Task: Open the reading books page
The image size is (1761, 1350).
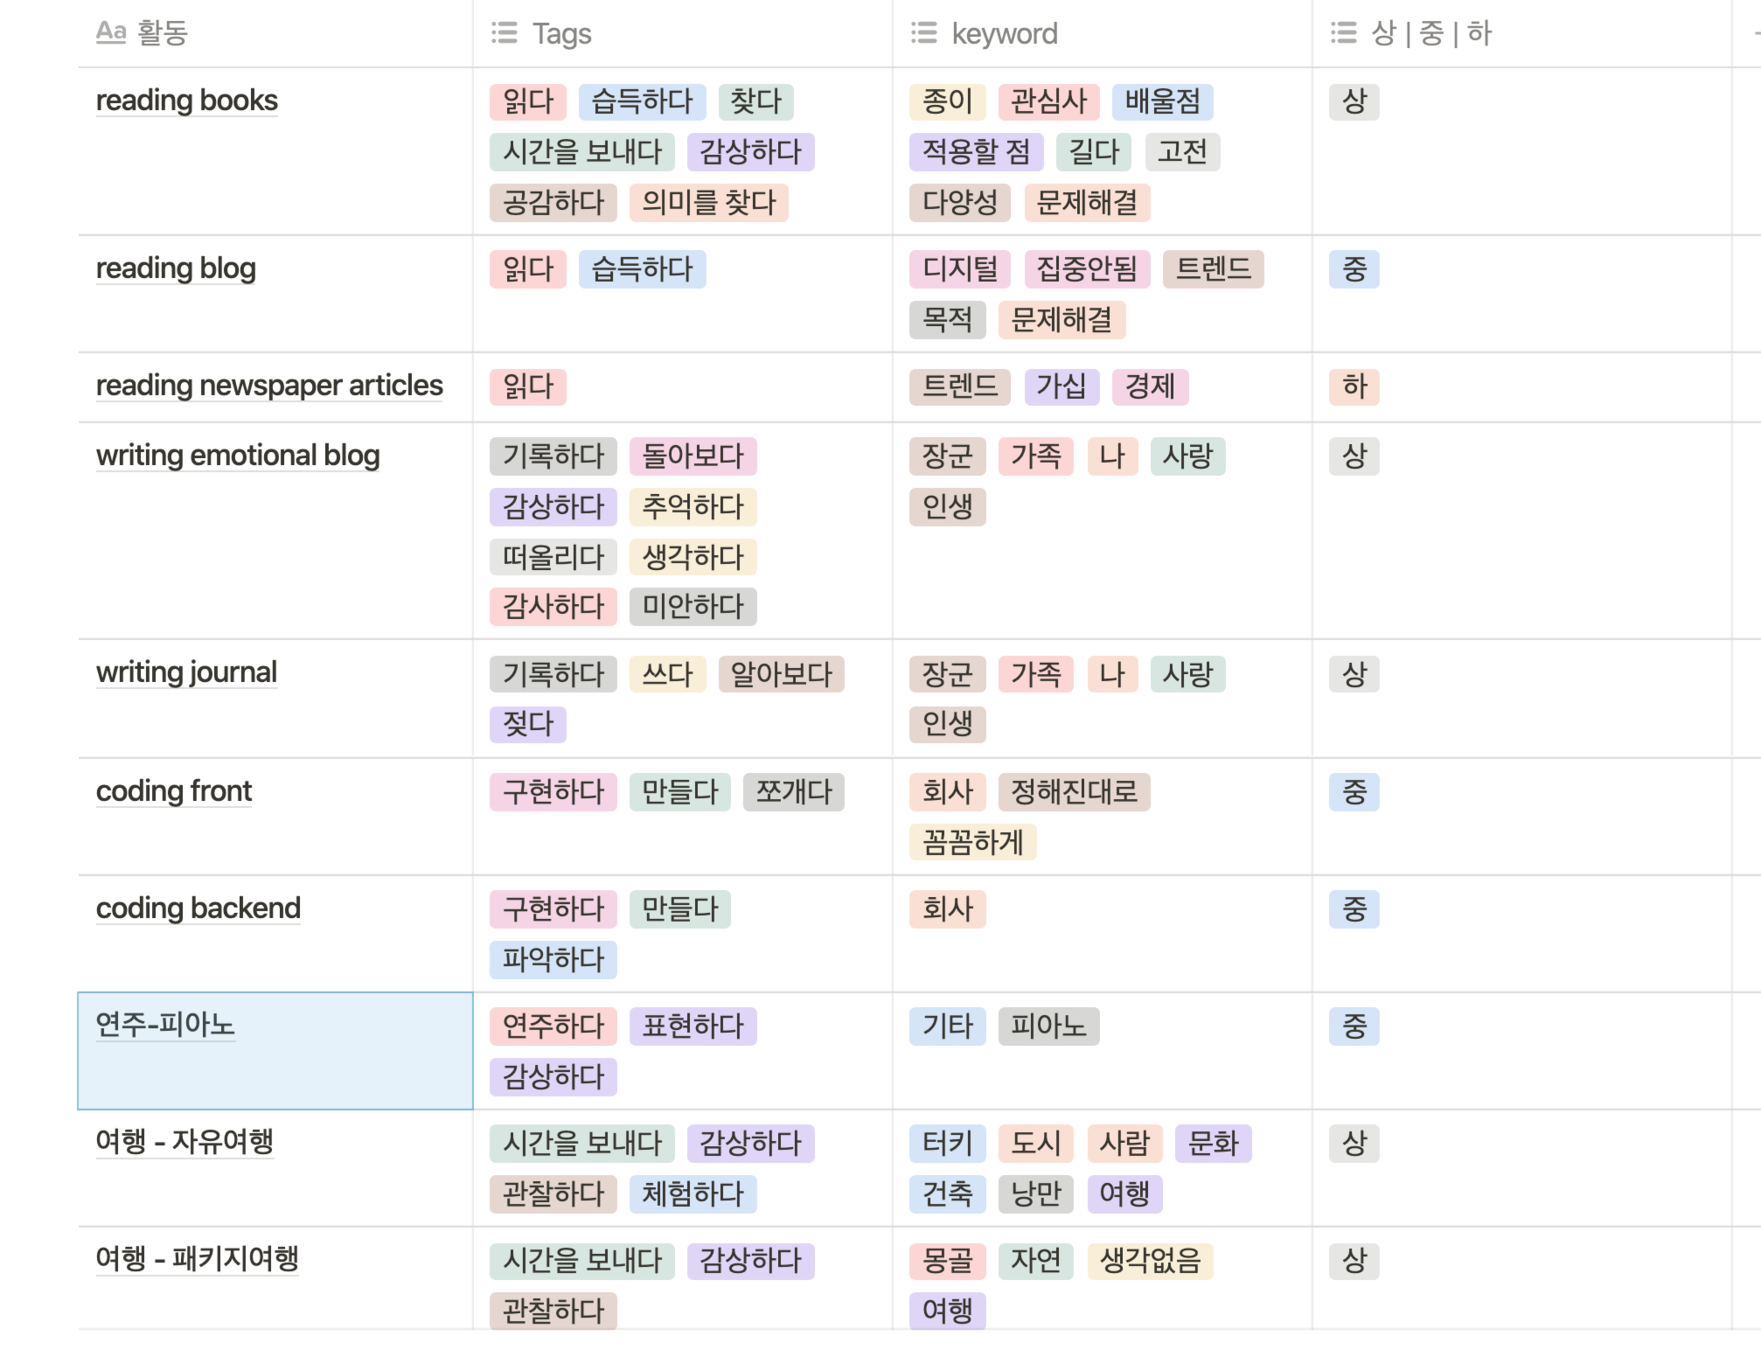Action: pos(187,101)
